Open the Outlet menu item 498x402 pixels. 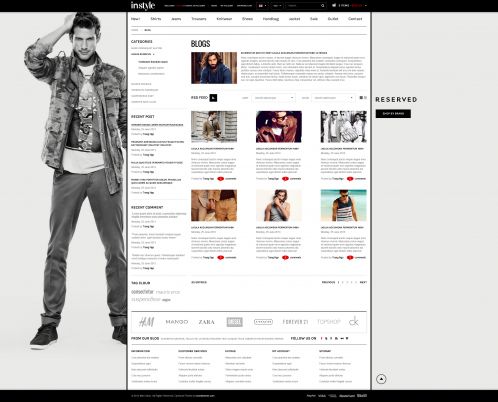coord(333,19)
